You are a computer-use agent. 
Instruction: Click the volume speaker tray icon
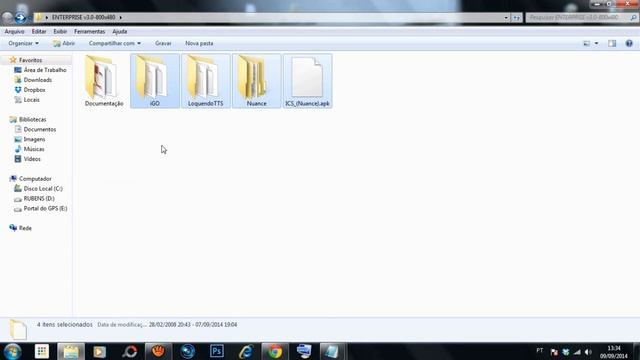coord(588,352)
